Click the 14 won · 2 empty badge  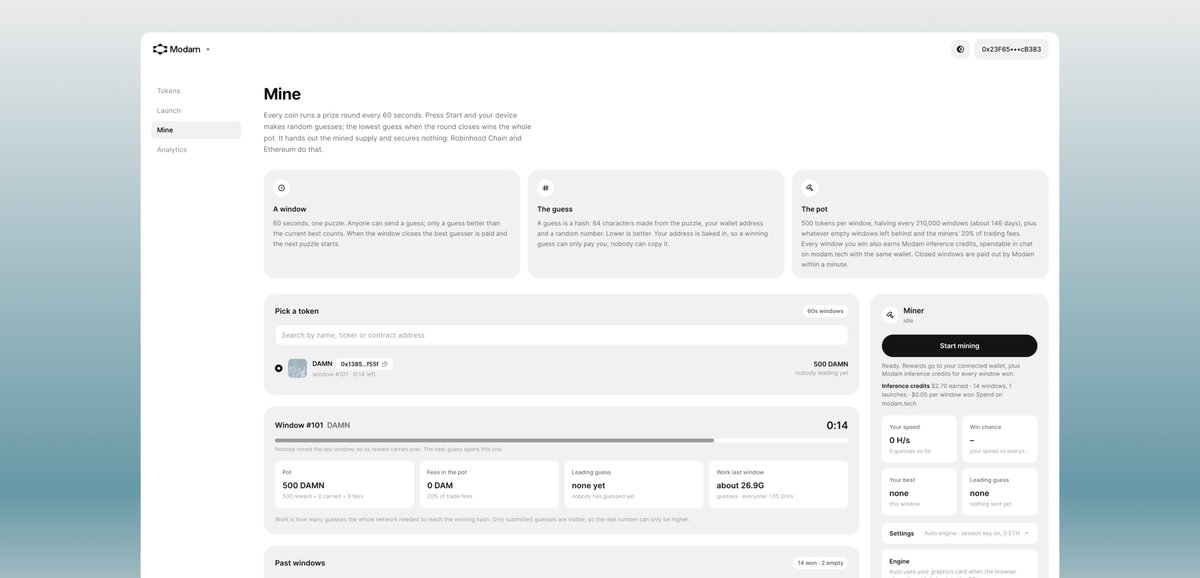[x=820, y=563]
